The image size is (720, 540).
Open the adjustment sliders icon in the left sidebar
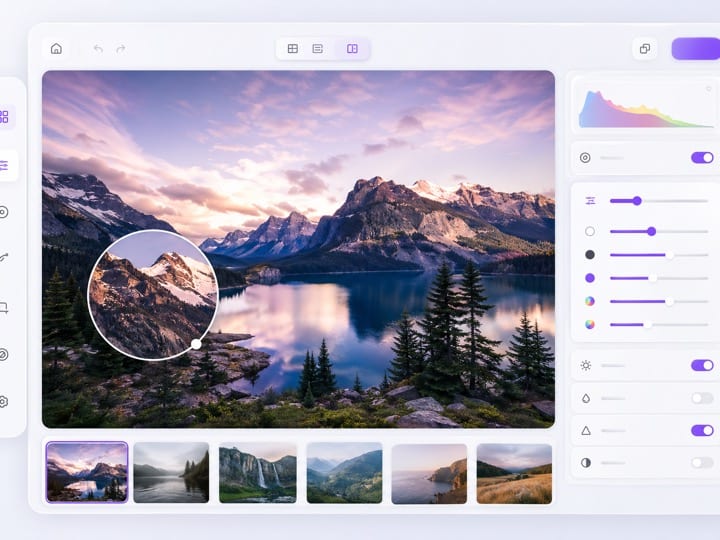(x=4, y=165)
